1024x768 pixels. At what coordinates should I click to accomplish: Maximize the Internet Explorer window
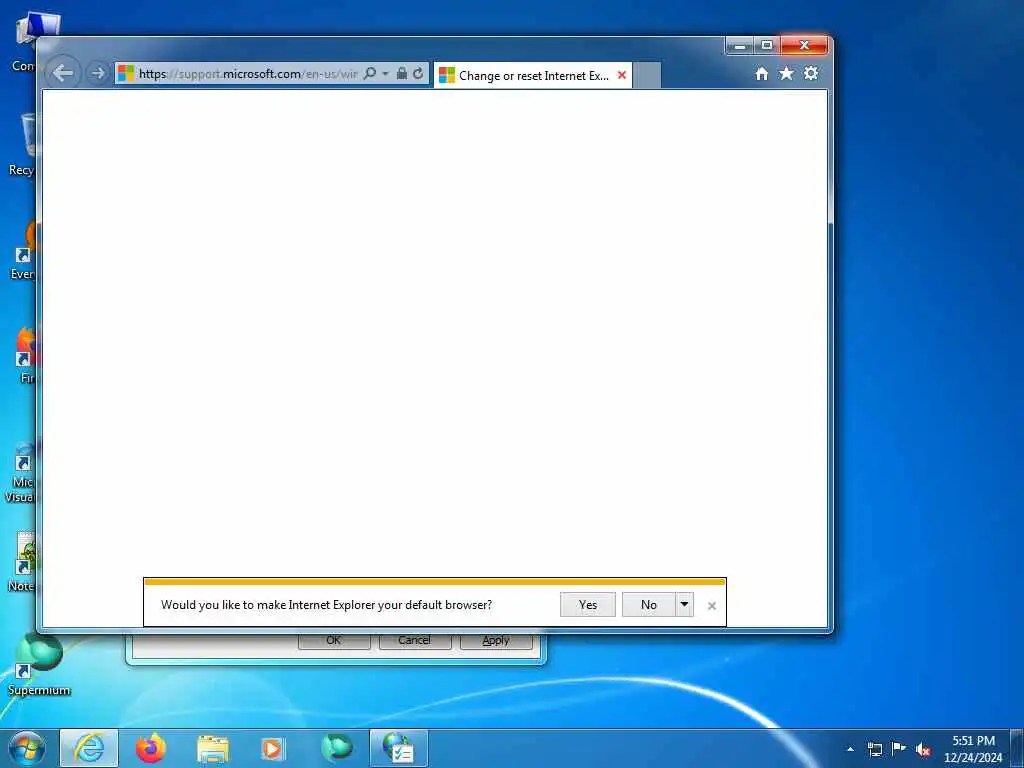click(x=767, y=46)
